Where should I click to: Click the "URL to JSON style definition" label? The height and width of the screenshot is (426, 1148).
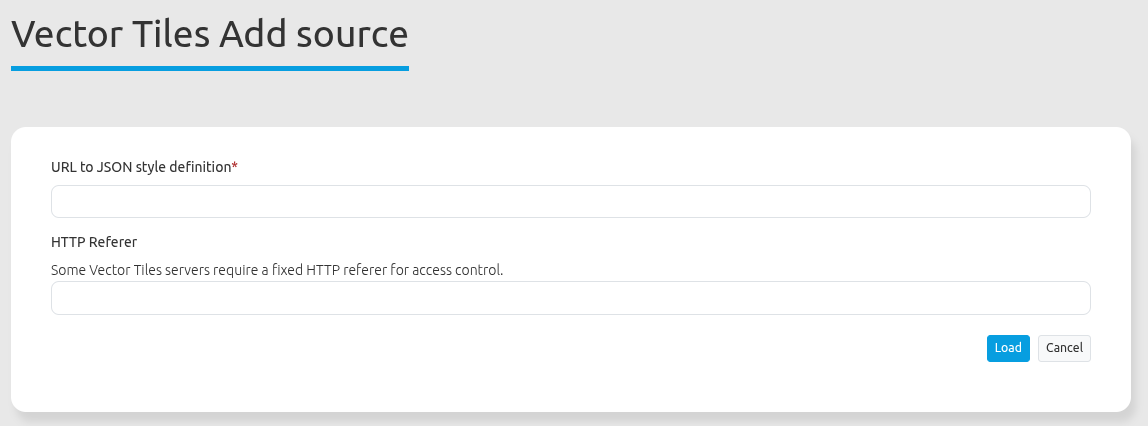tap(141, 167)
